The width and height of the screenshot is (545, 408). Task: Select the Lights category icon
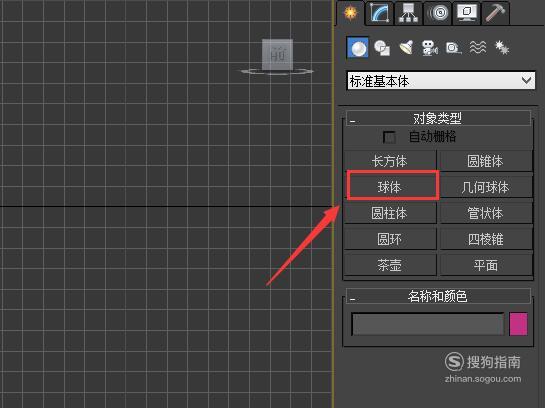406,48
